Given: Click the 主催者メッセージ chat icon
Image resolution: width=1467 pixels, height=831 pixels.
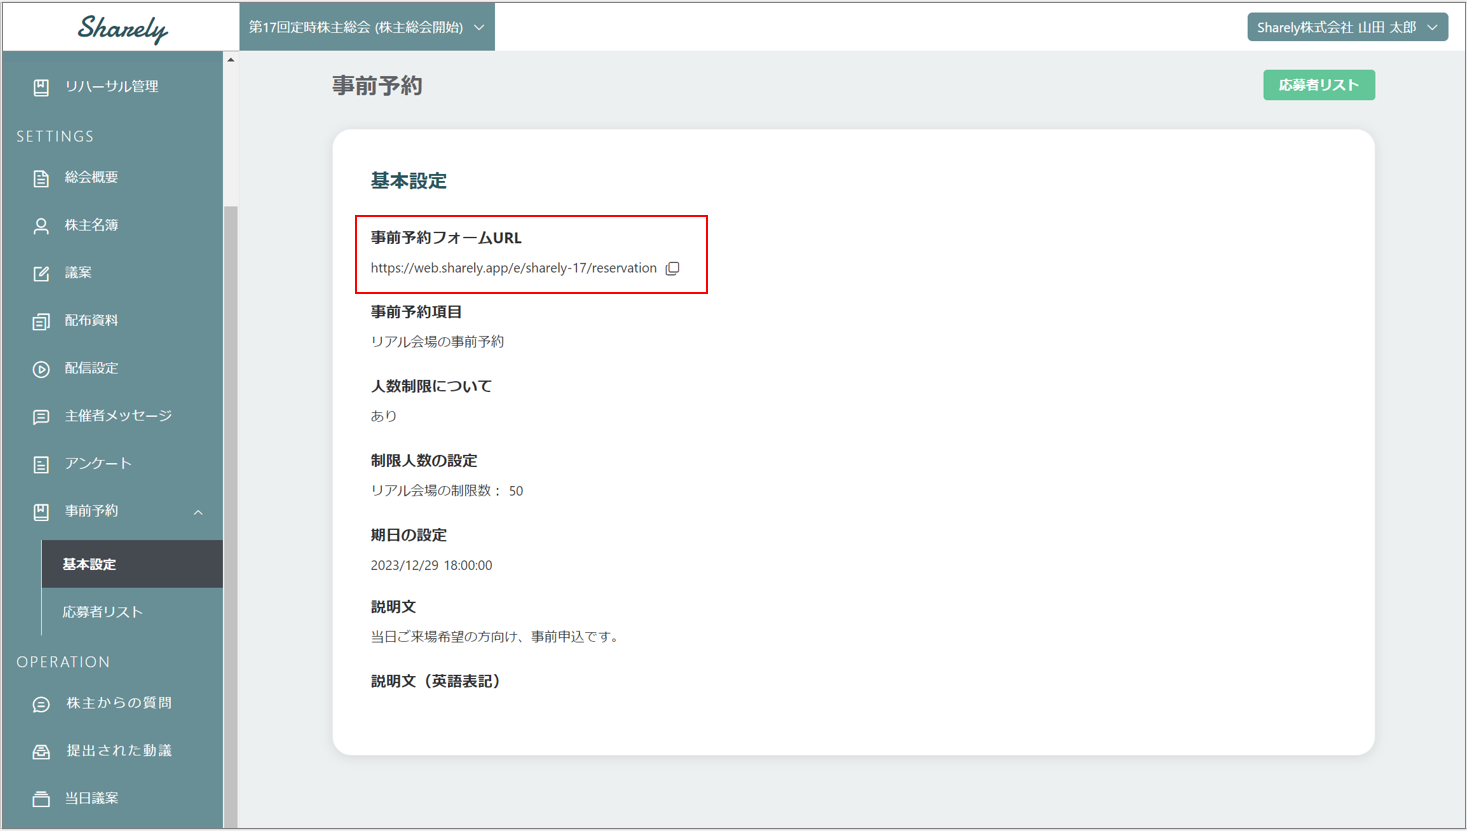Looking at the screenshot, I should point(41,417).
